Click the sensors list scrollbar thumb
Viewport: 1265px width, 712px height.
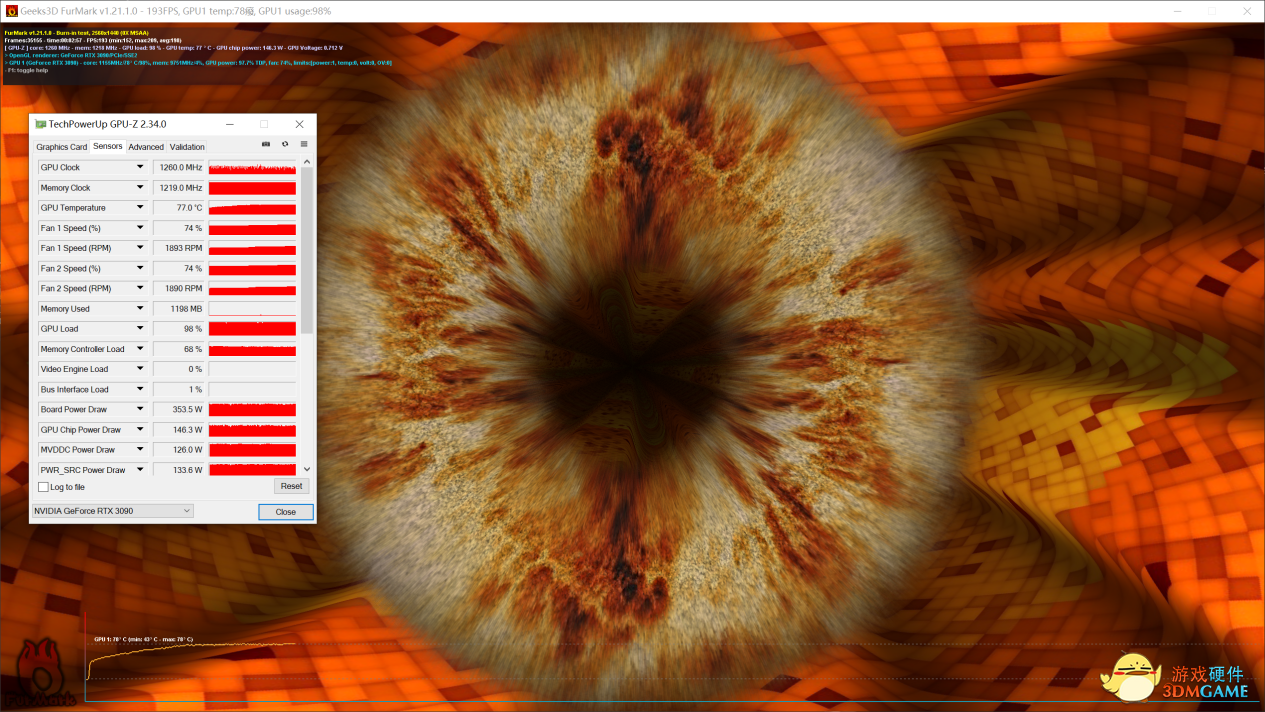(x=307, y=250)
